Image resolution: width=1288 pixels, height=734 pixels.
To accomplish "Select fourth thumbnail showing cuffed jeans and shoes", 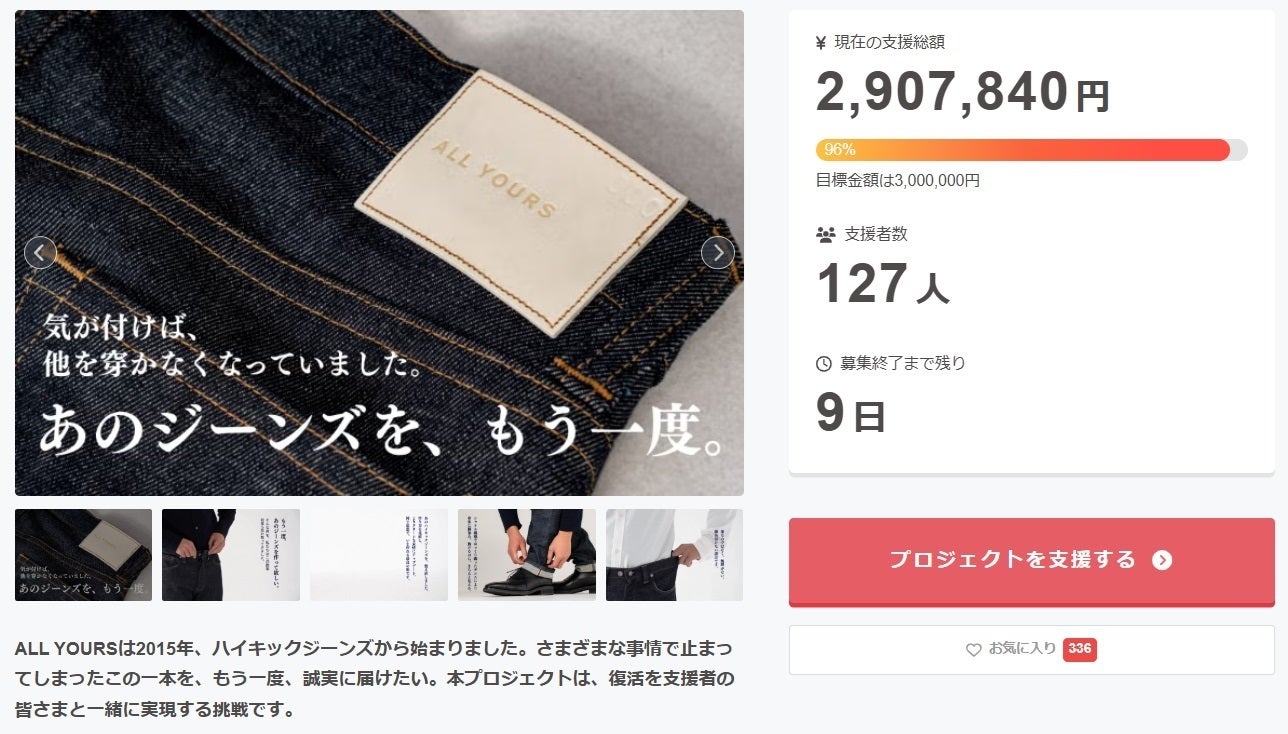I will [527, 555].
